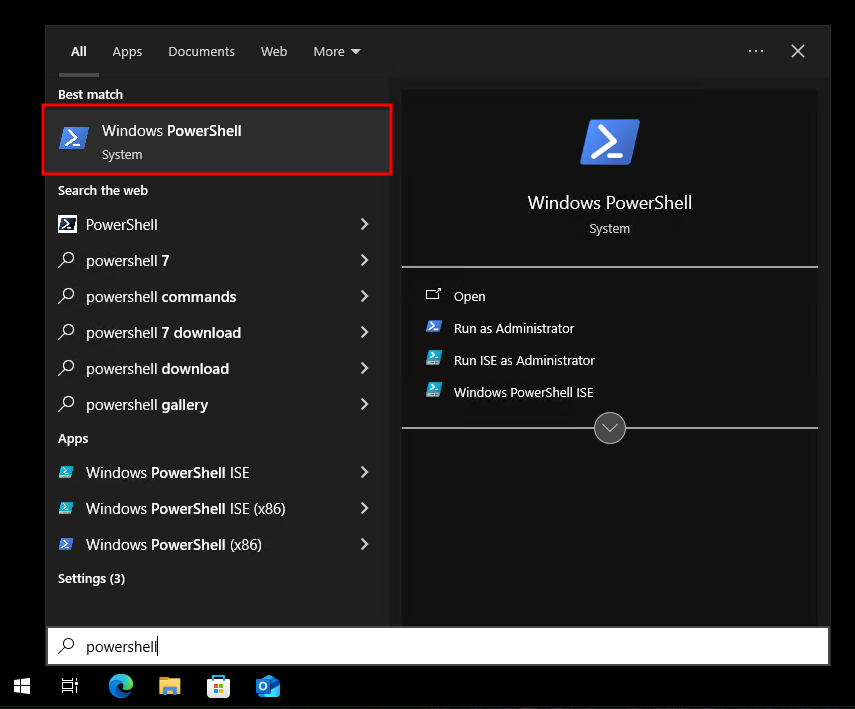Expand options for Windows PowerShell ISE (x86)

coord(364,508)
